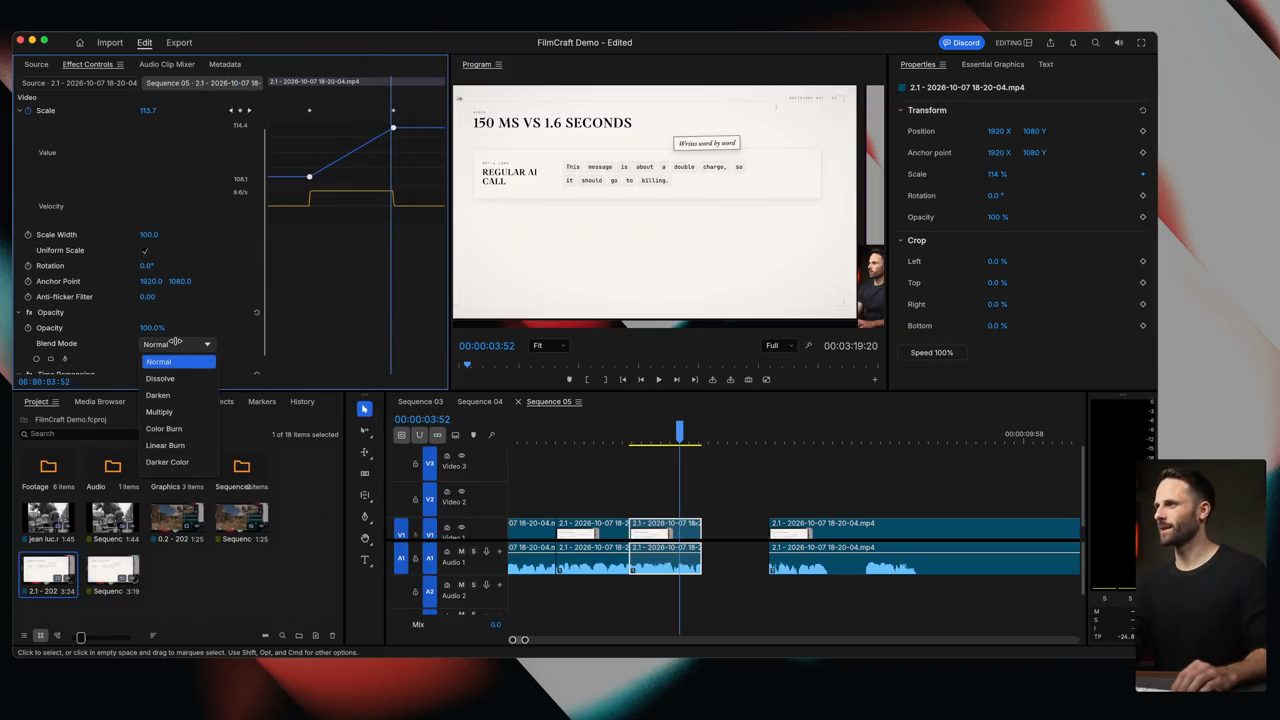Create a new bin in Project panel
The width and height of the screenshot is (1280, 720).
[299, 636]
